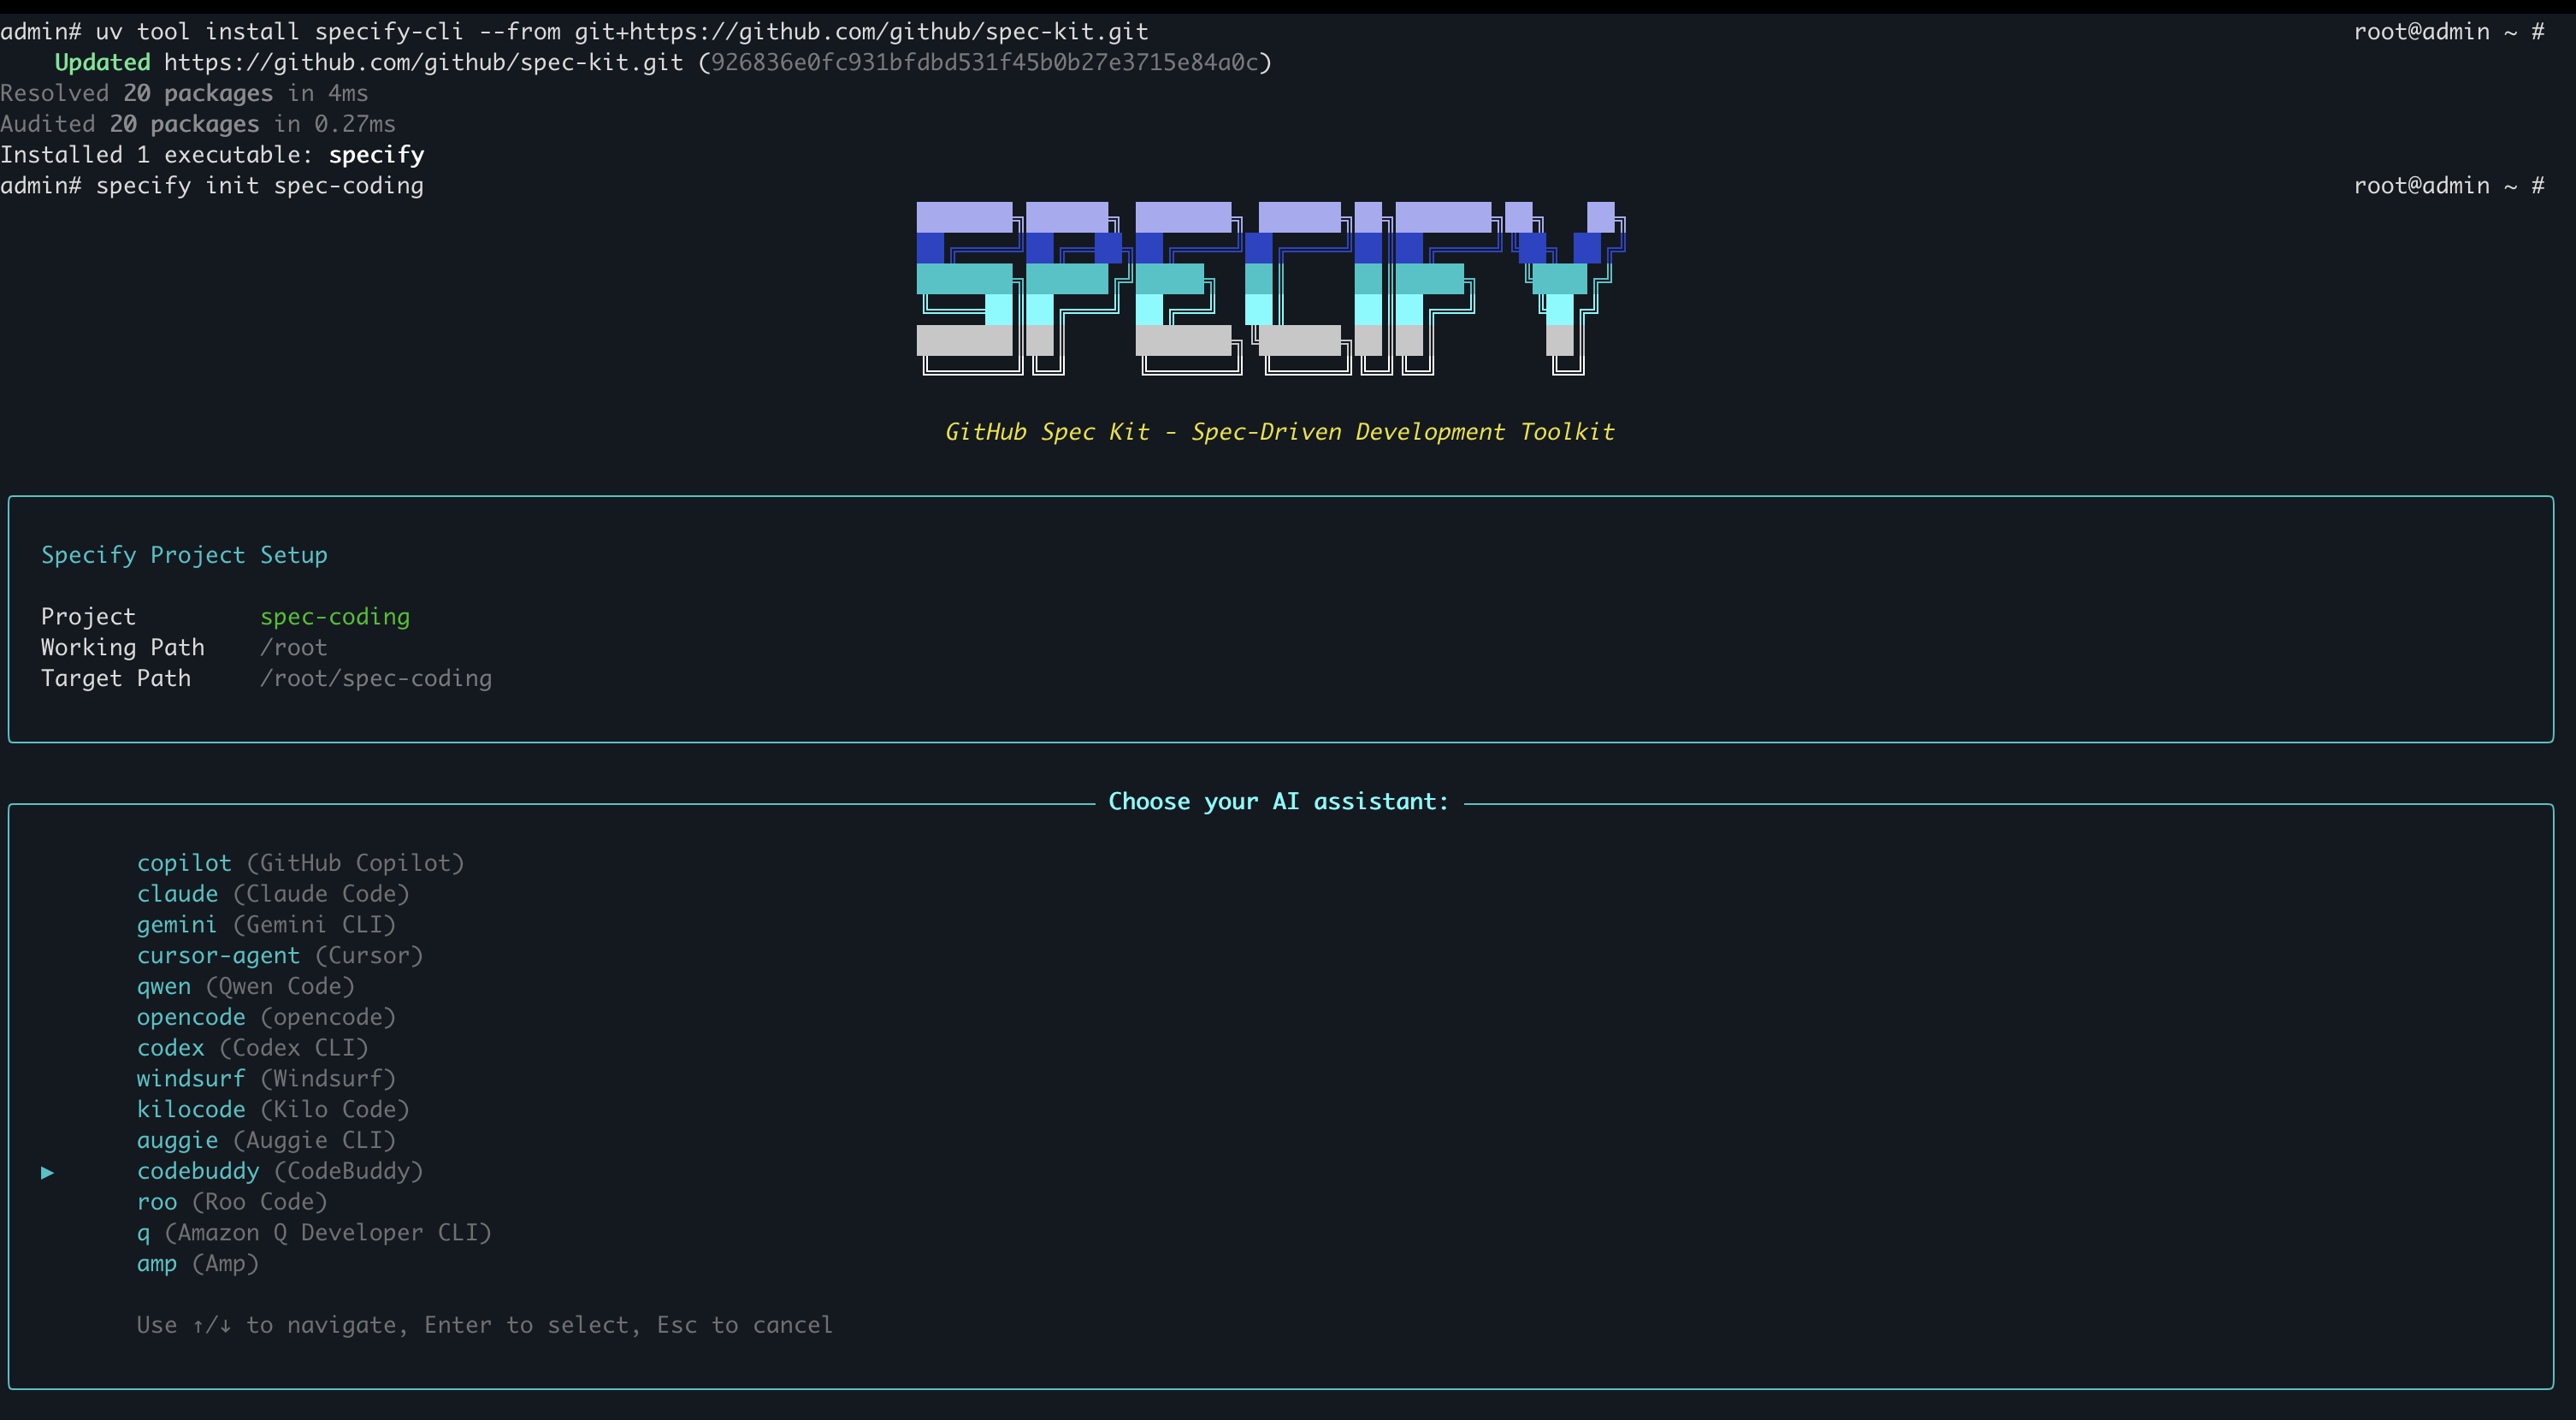Pick codex (Codex CLI) from the list
Screen dimensions: 2576x1420
(252, 1048)
